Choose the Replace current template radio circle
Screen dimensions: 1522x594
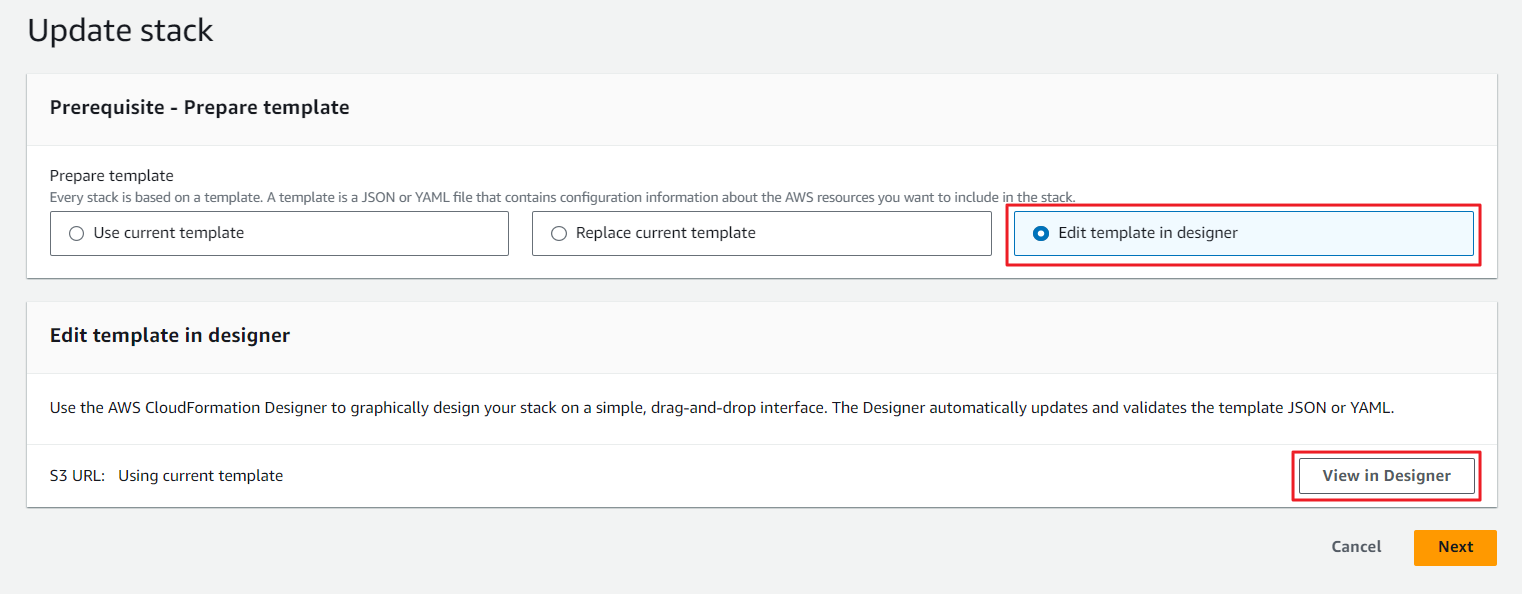559,233
